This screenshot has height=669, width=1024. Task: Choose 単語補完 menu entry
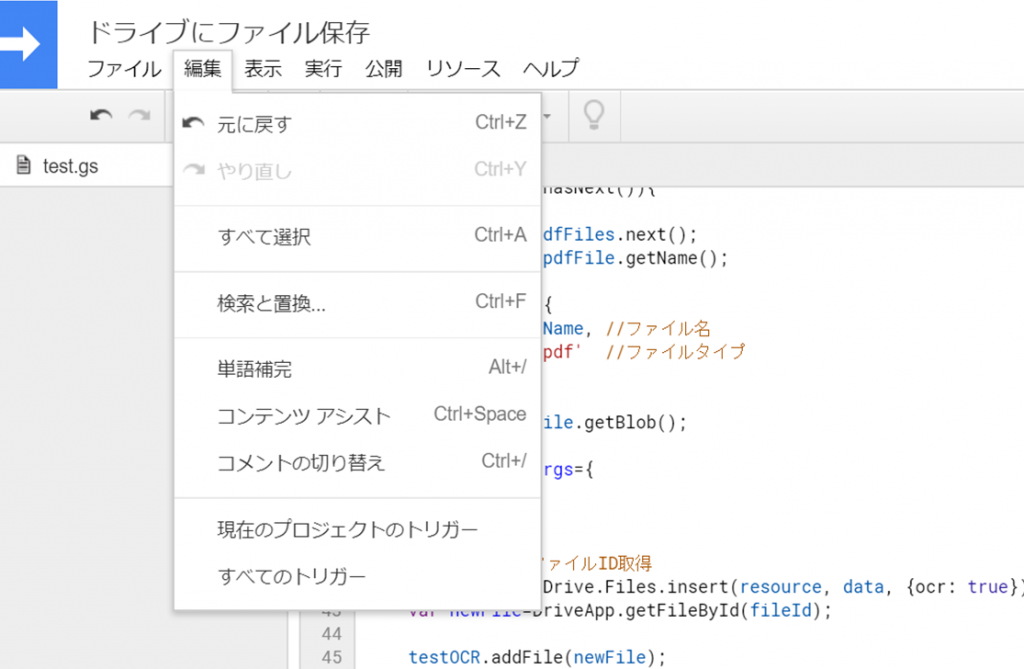[x=358, y=369]
